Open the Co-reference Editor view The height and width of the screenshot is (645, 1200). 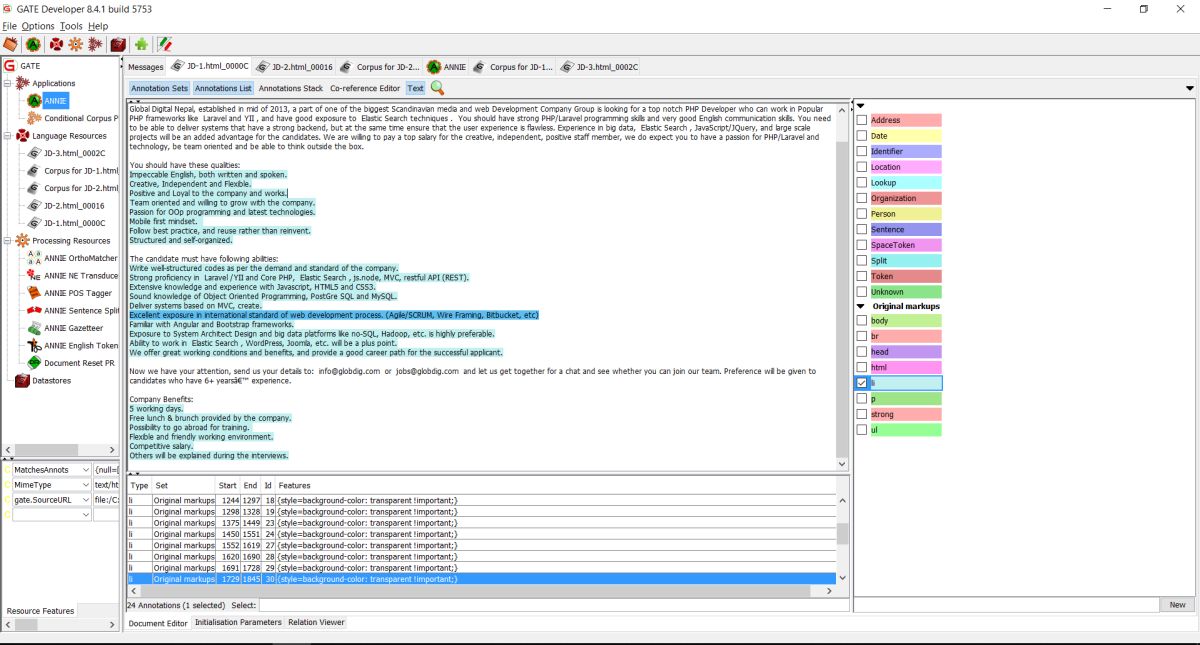point(365,88)
